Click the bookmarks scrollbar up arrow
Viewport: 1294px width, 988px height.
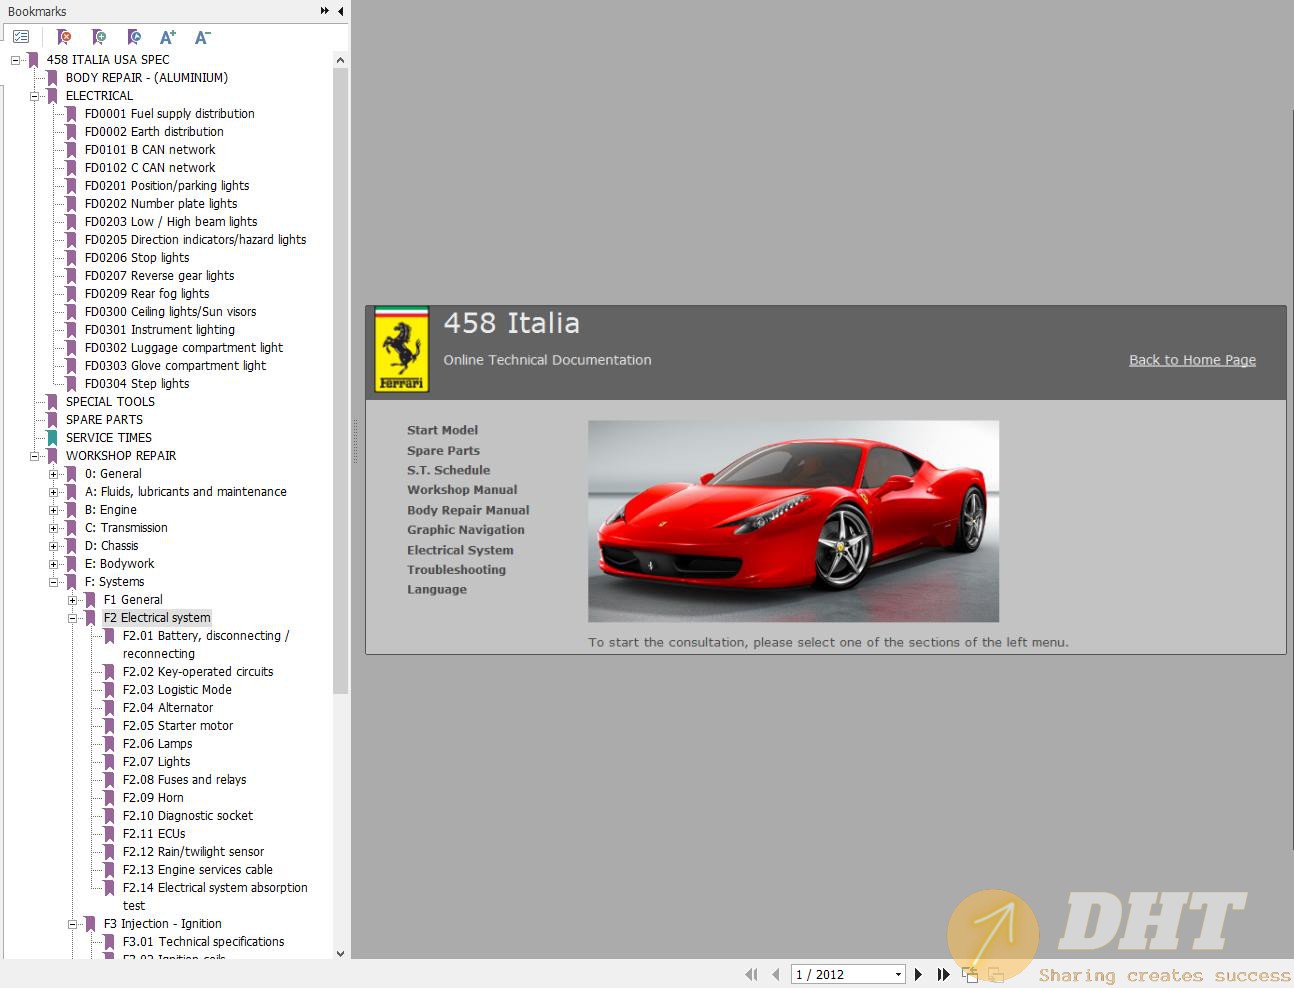coord(340,60)
